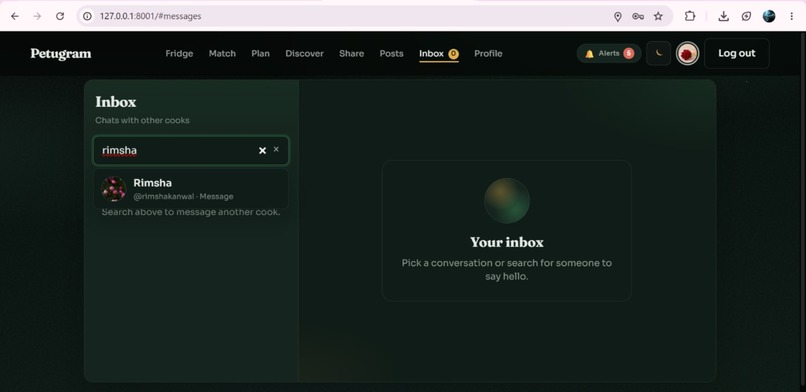Clear search with the bold X
The width and height of the screenshot is (806, 392).
[x=262, y=151]
